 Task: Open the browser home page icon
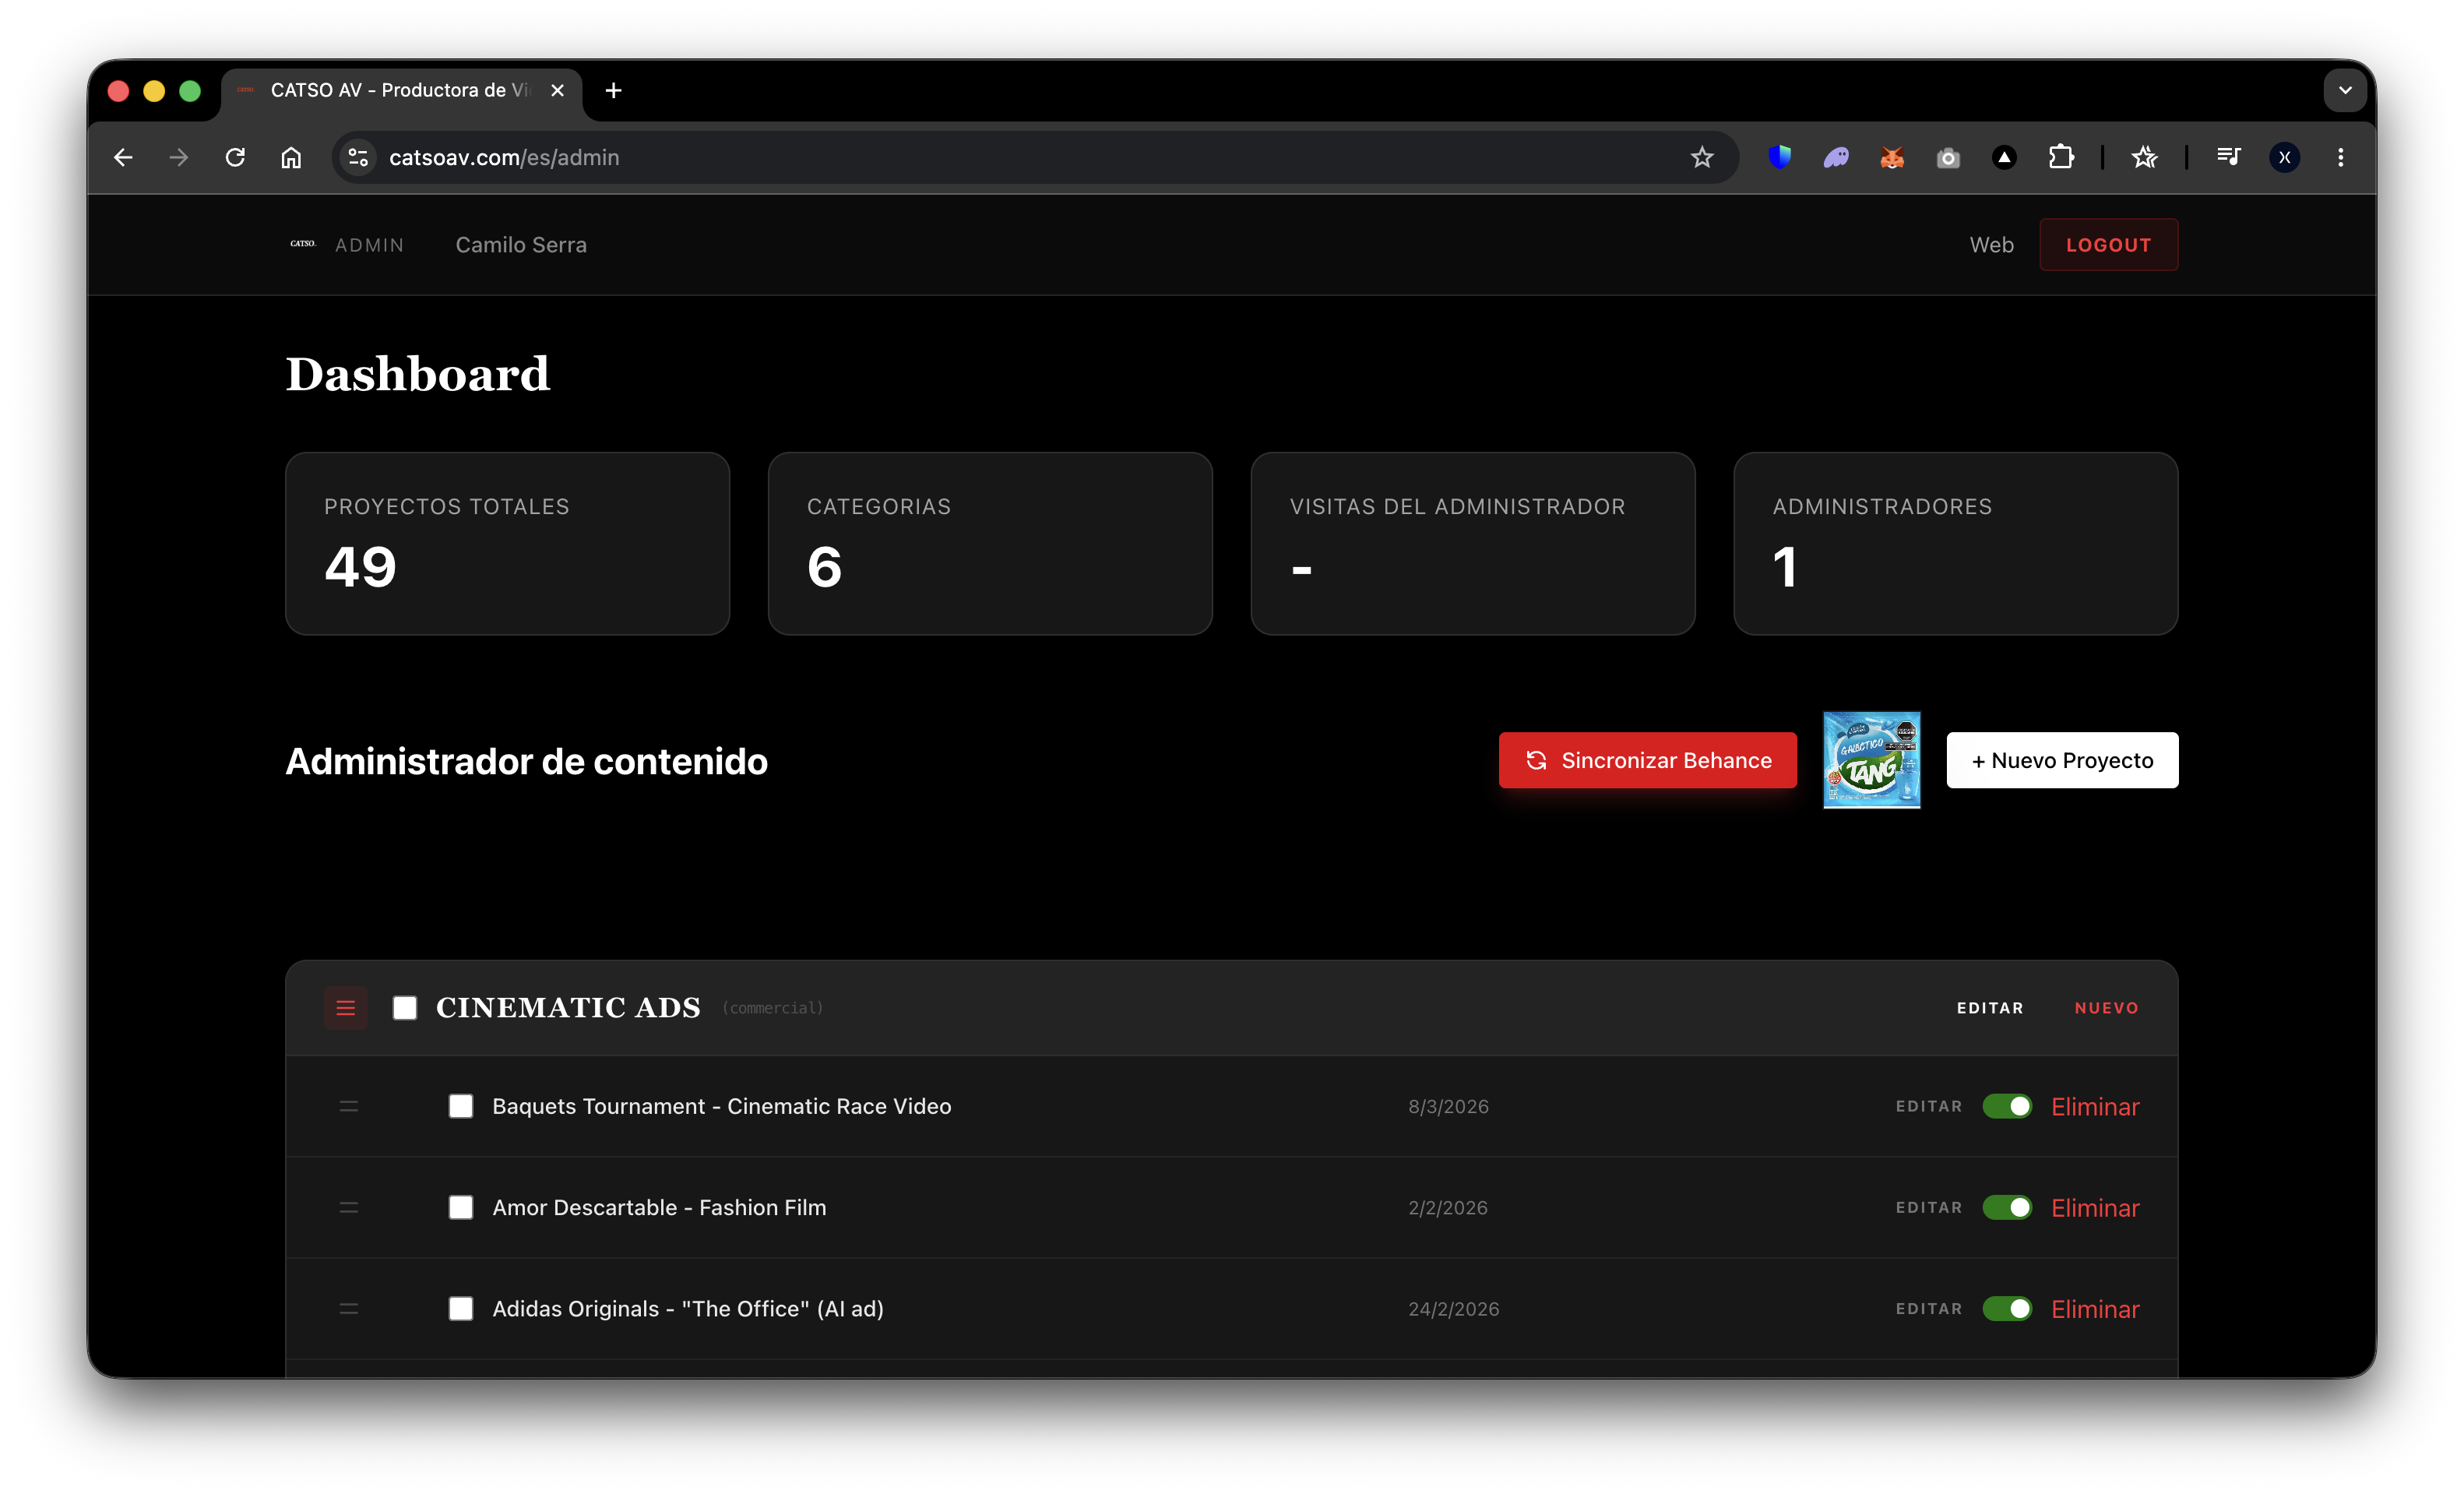pos(291,158)
